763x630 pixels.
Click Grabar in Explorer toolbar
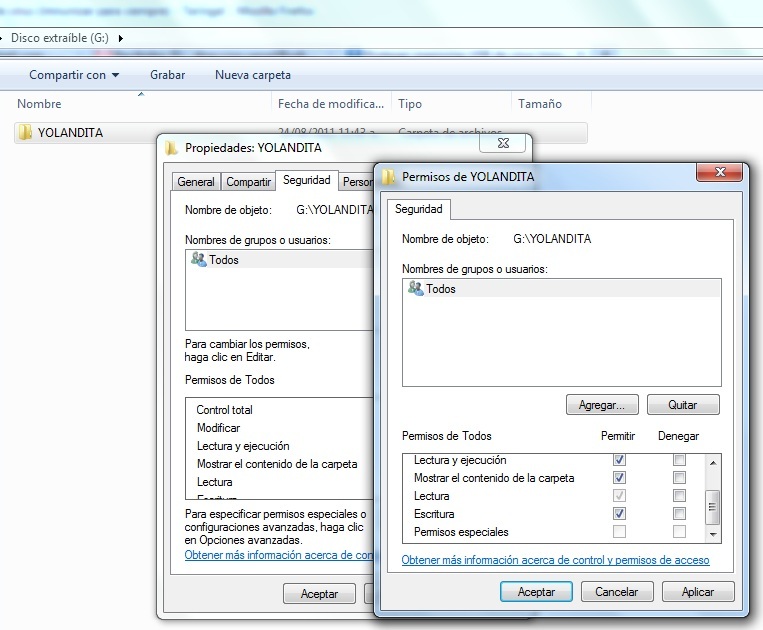167,75
